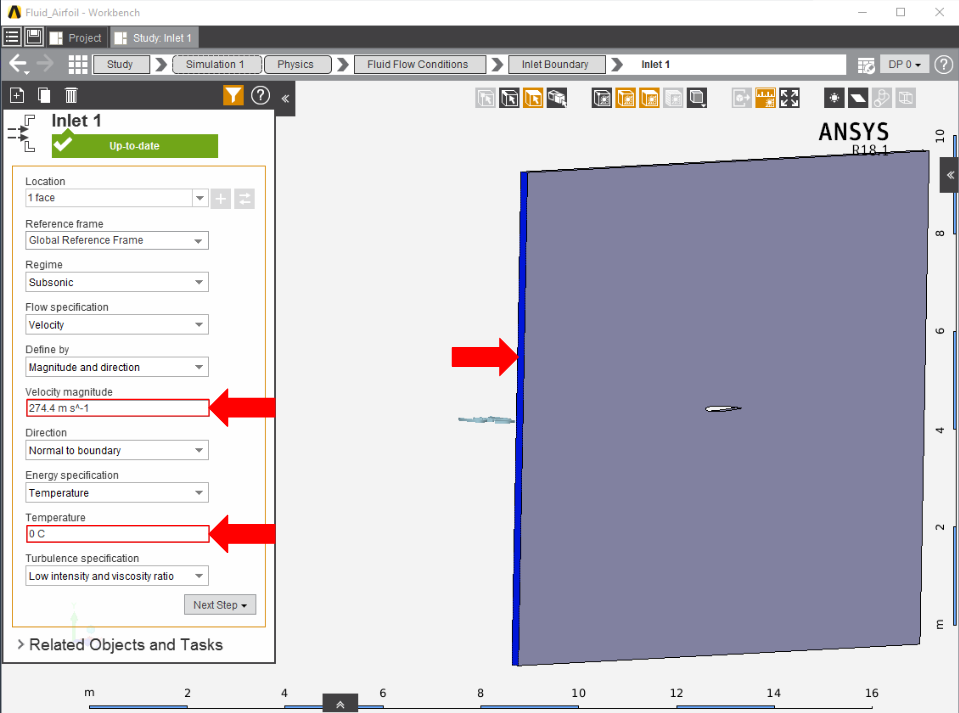Add new object with plus-page icon

[x=17, y=95]
